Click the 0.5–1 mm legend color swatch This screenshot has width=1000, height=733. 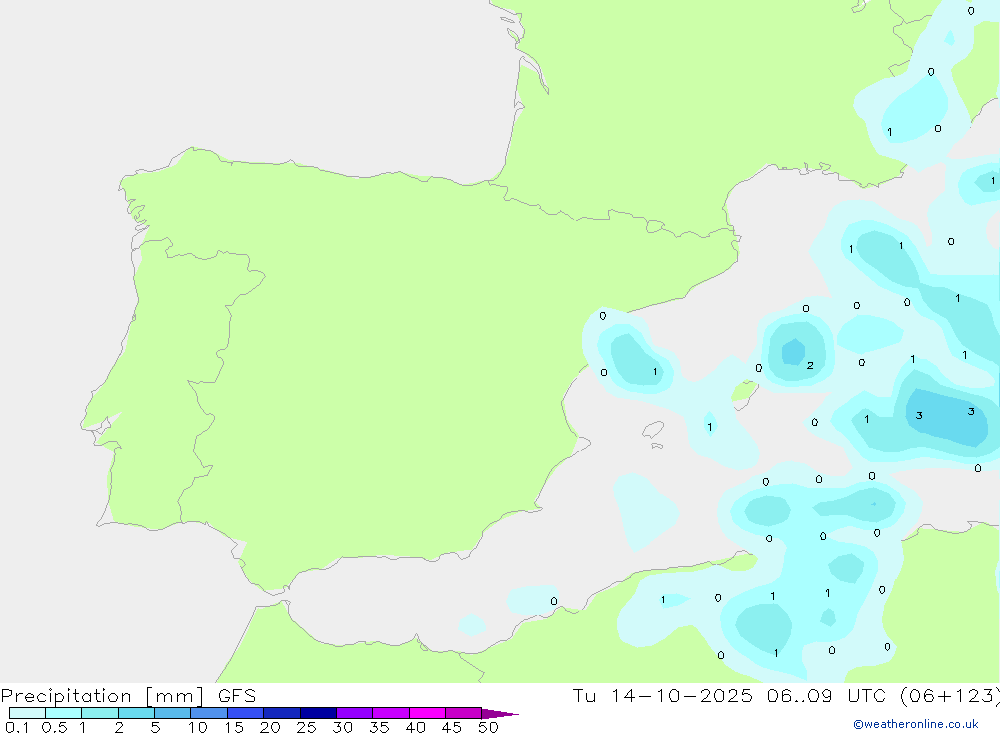63,713
